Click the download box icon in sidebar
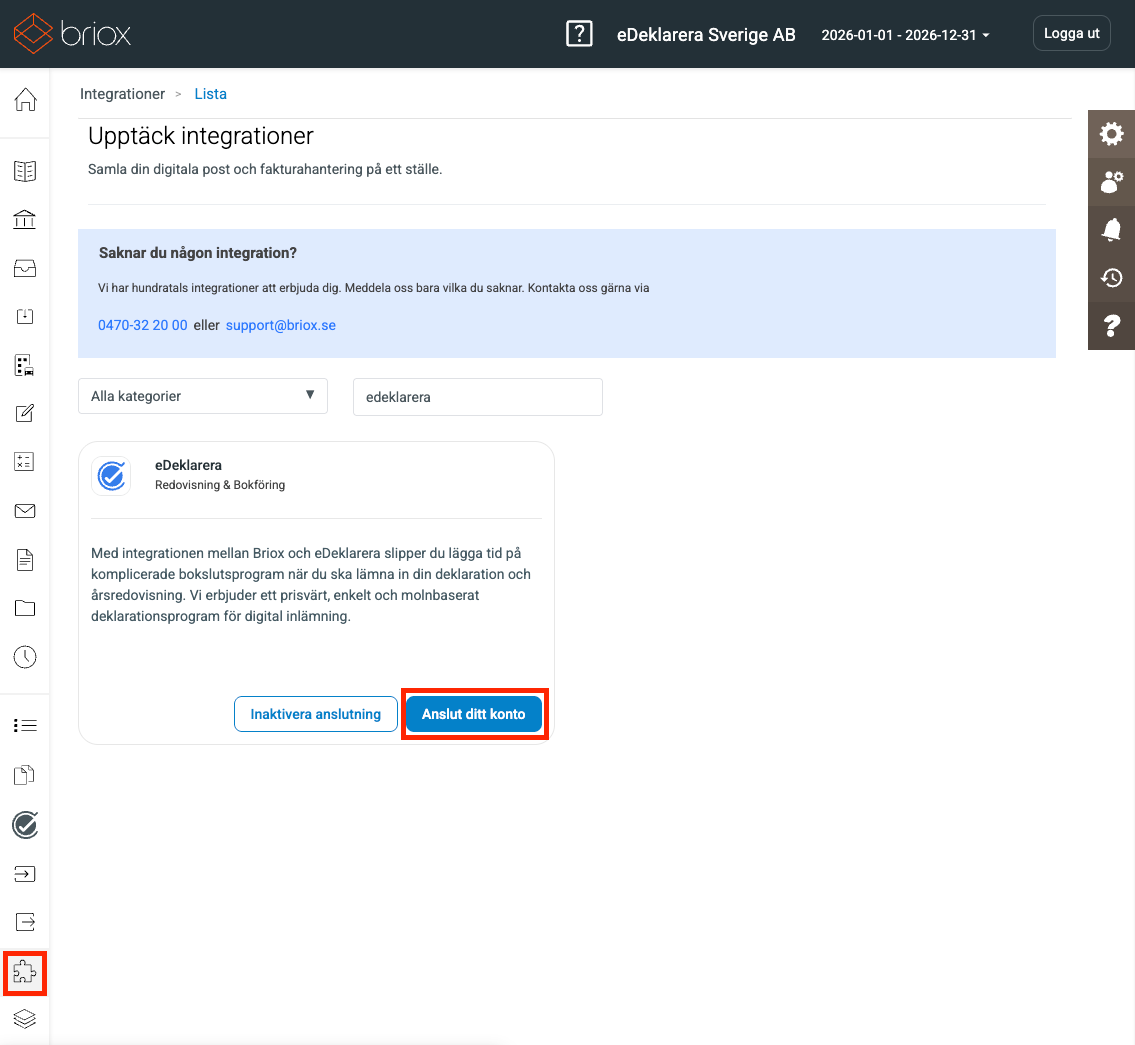The height and width of the screenshot is (1045, 1135). 25,316
